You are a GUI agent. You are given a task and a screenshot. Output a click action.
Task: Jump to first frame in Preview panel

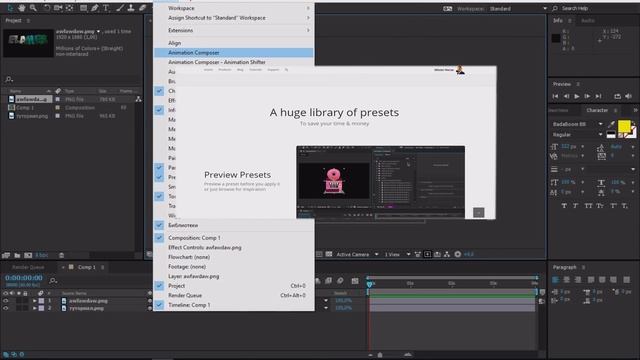[x=555, y=96]
